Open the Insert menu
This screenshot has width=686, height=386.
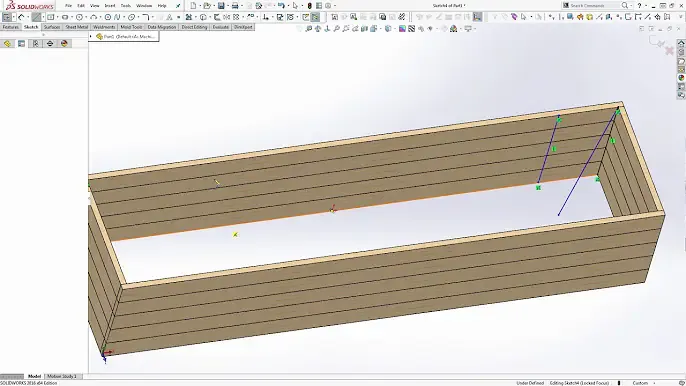click(x=110, y=6)
